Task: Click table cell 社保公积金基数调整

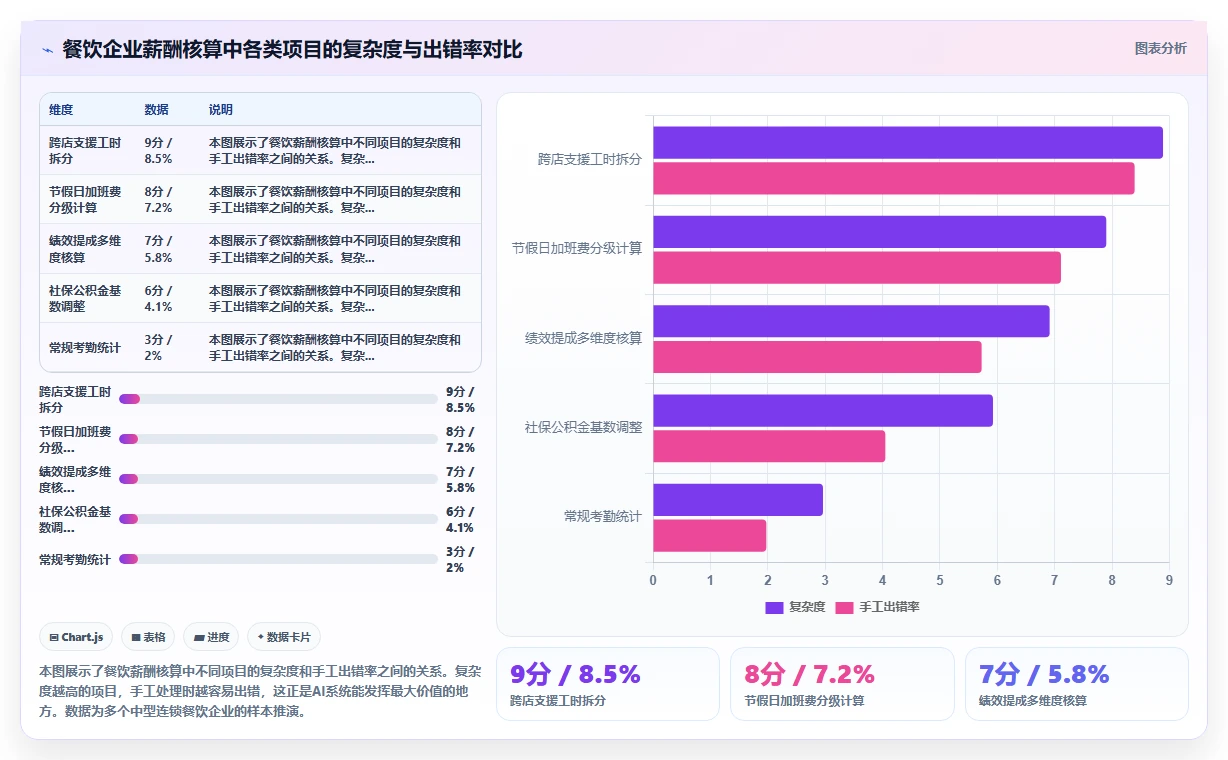Action: [87, 299]
